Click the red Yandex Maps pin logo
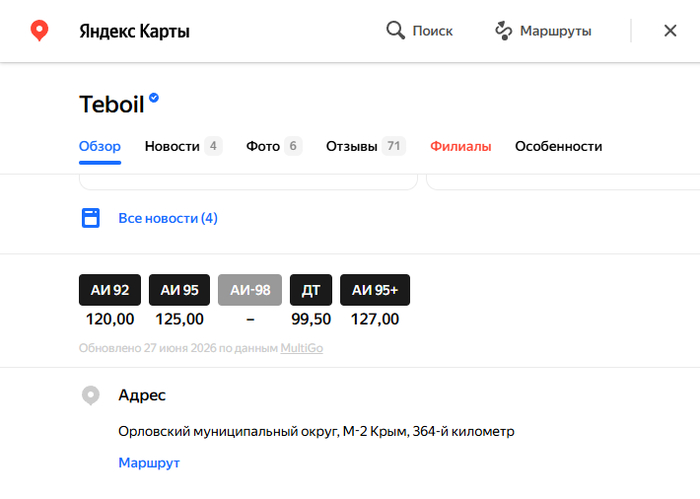The image size is (700, 499). pyautogui.click(x=39, y=31)
